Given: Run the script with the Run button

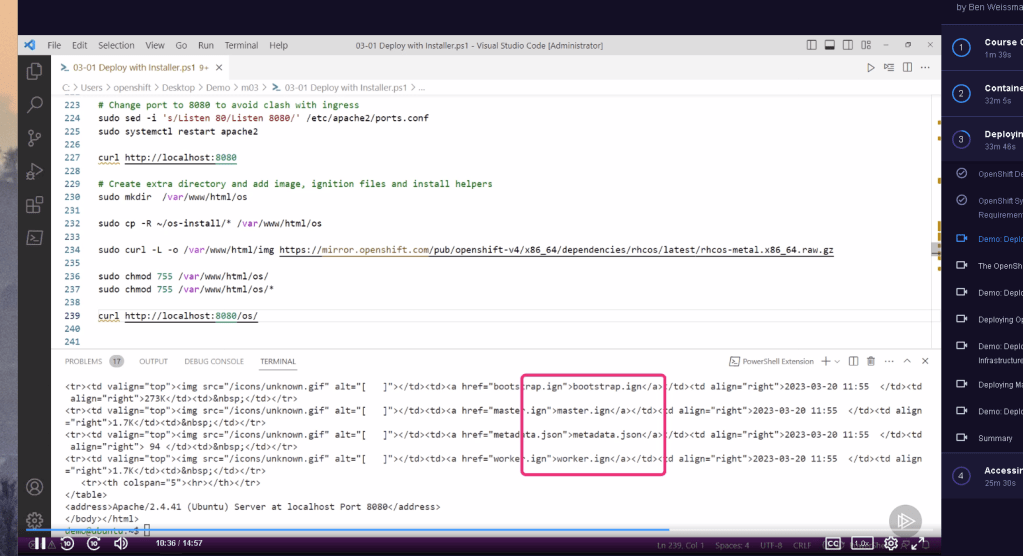Looking at the screenshot, I should pyautogui.click(x=870, y=67).
